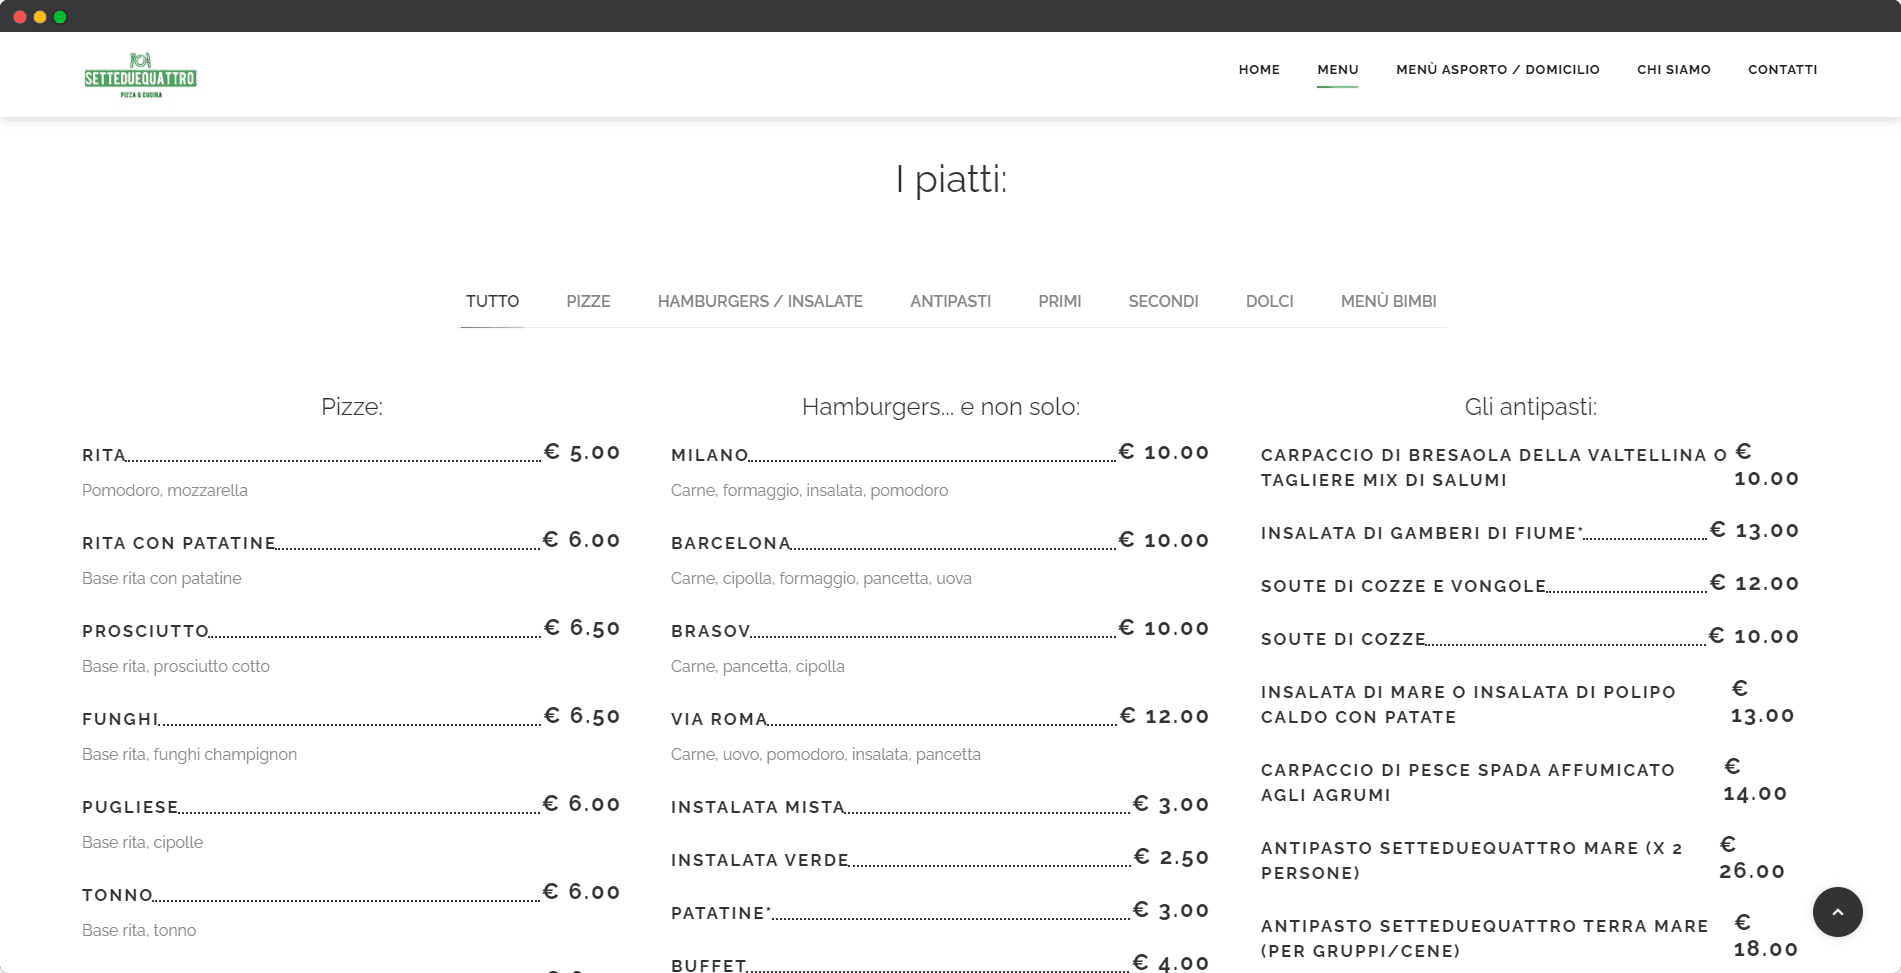Screen dimensions: 1901x973
Task: Click the yellow minimize window button
Action: pyautogui.click(x=40, y=17)
